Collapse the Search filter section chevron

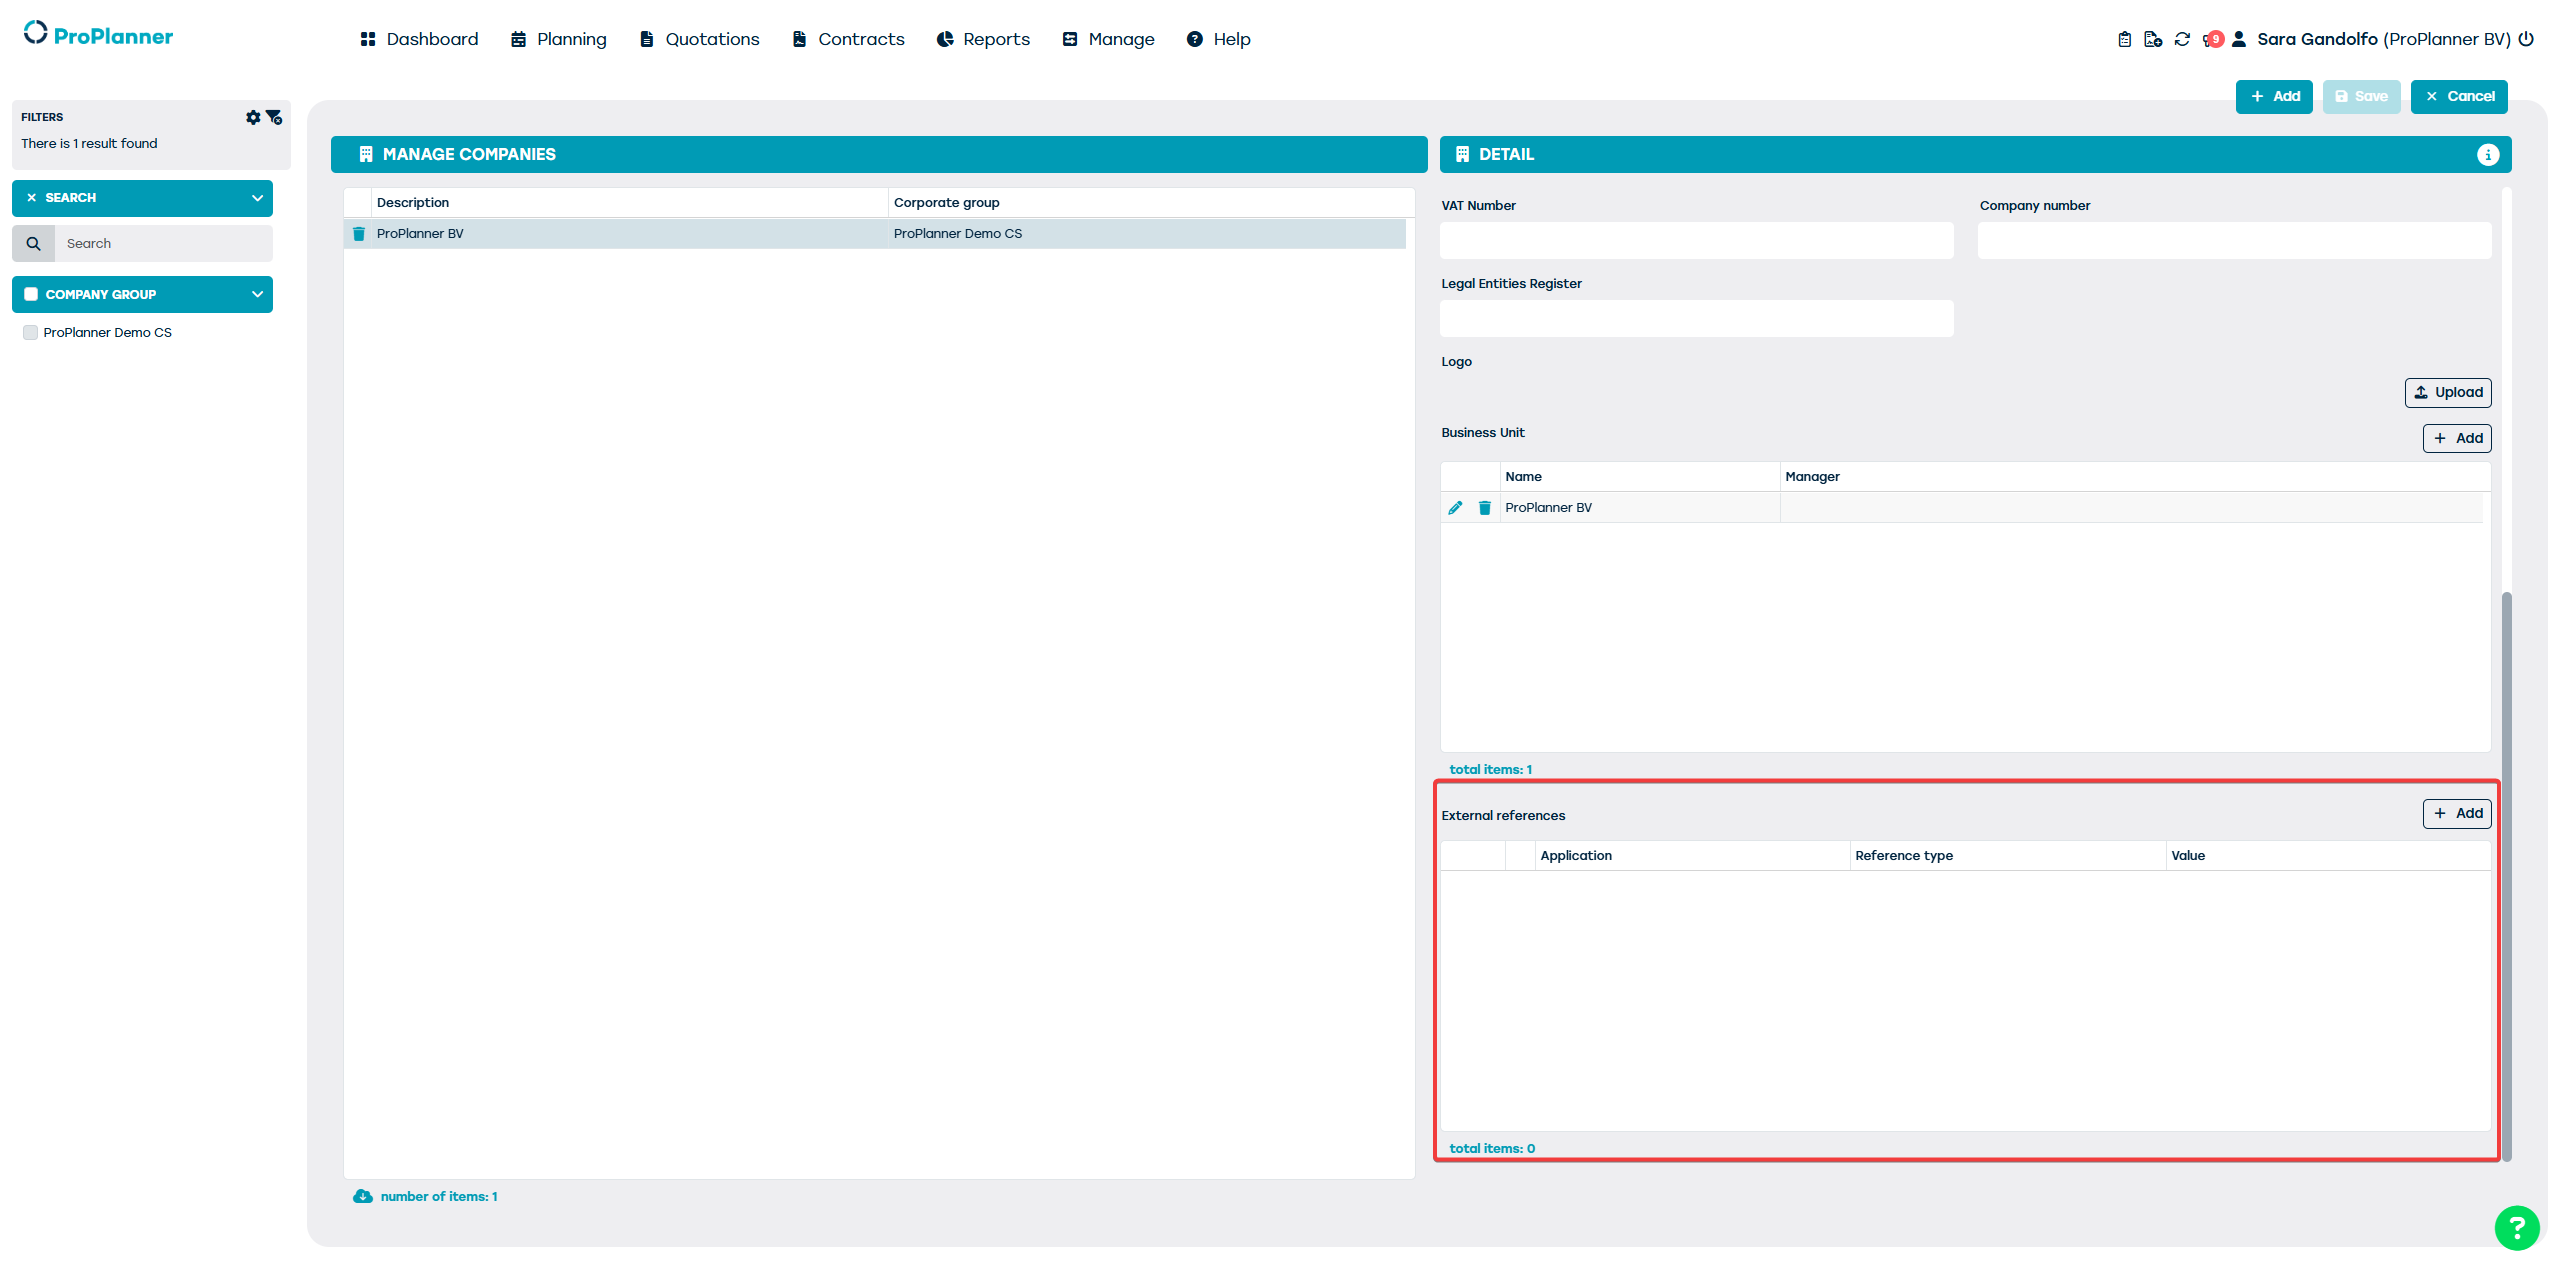(257, 198)
